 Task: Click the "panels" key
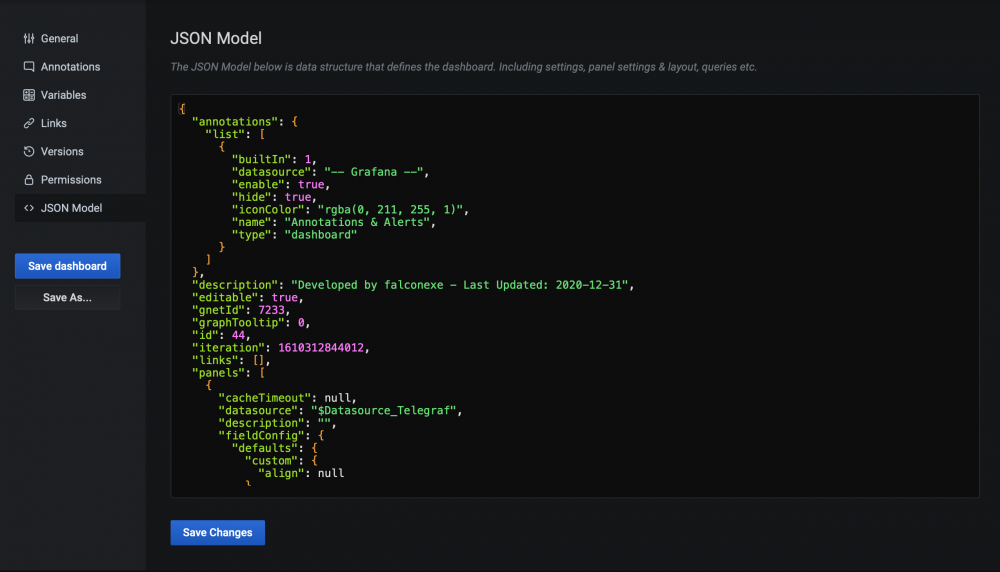[219, 373]
